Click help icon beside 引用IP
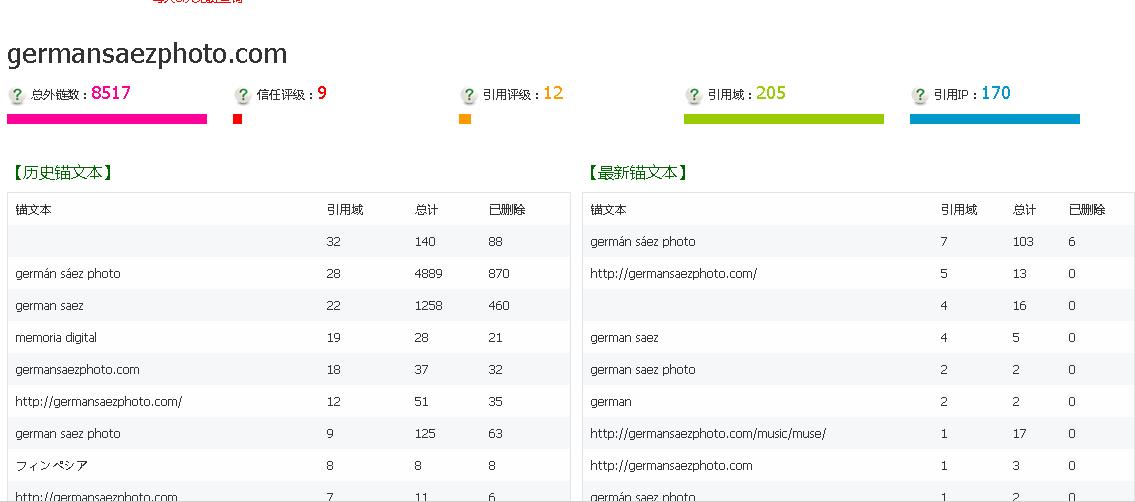 [919, 95]
